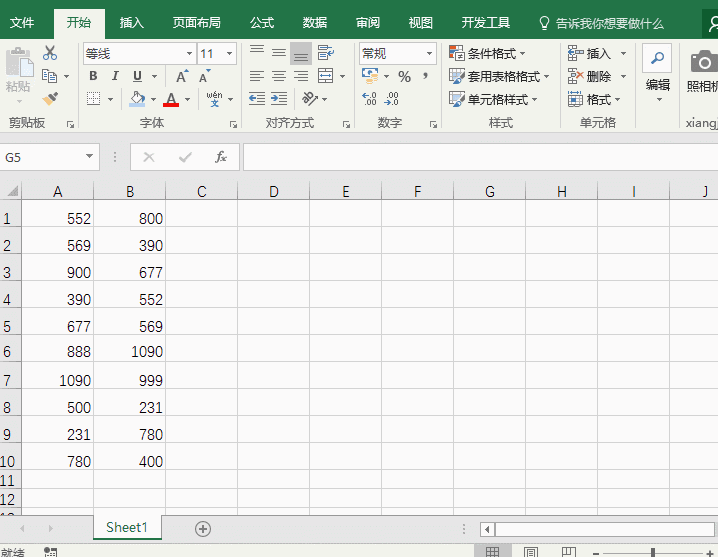Click the text orientation icon
Image resolution: width=718 pixels, height=557 pixels.
point(310,98)
